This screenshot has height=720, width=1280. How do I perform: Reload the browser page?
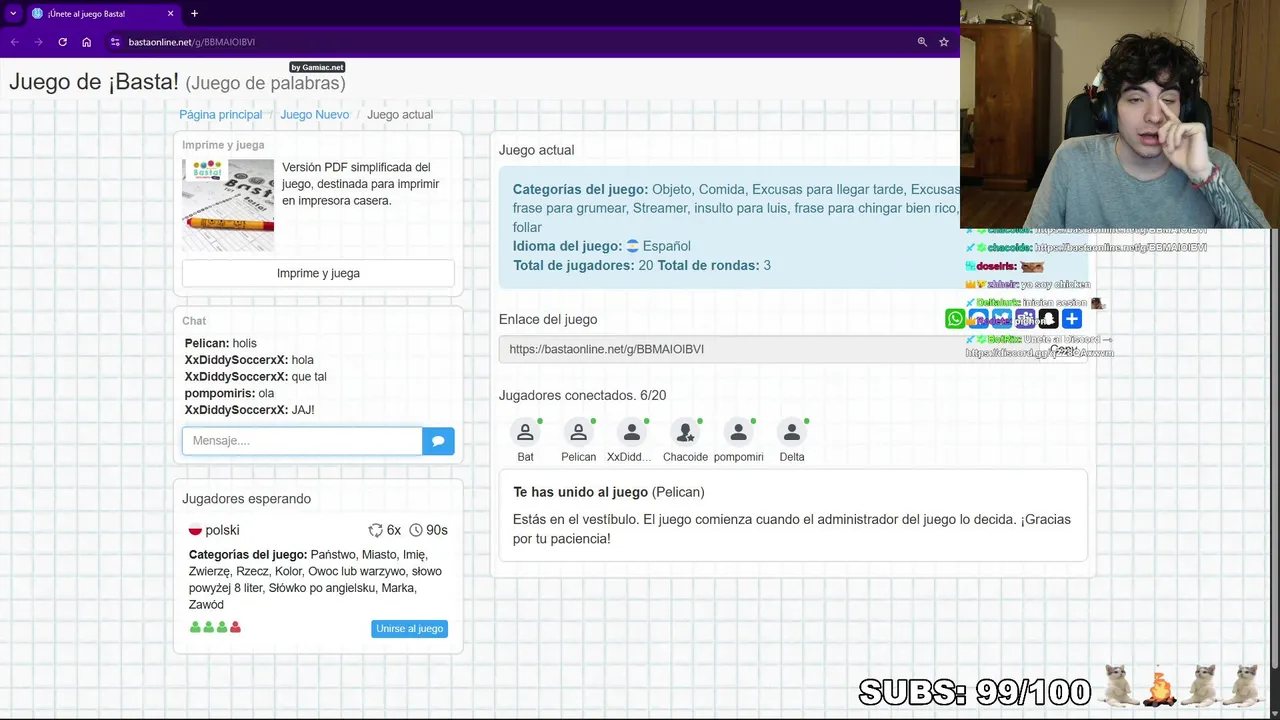pyautogui.click(x=62, y=42)
